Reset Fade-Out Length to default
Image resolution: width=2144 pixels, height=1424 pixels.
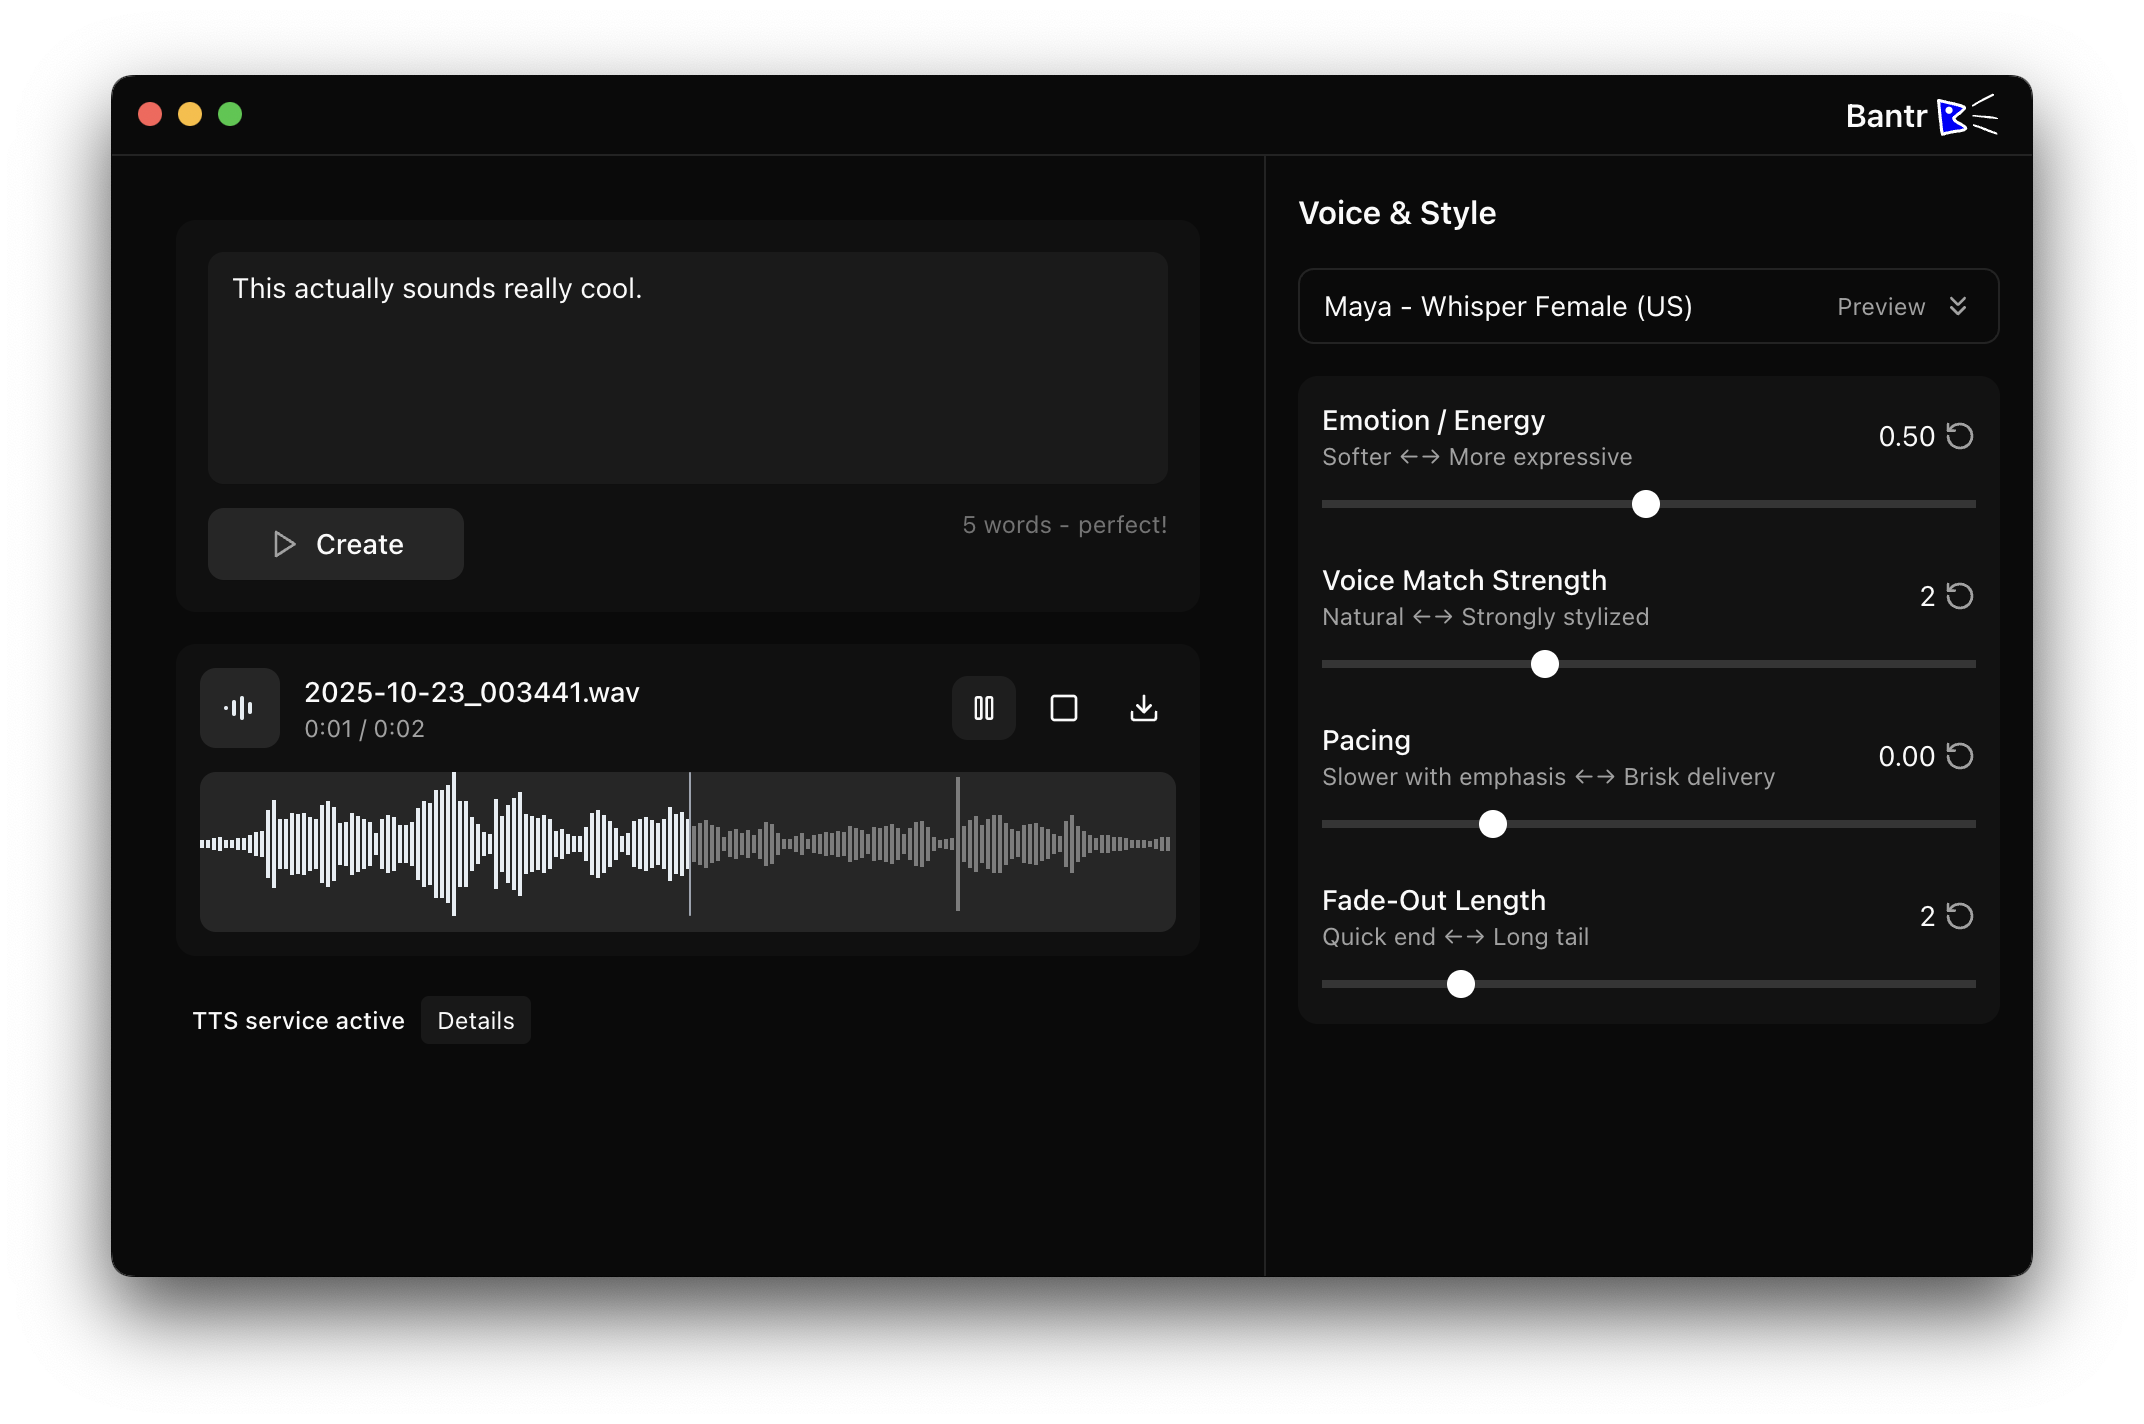click(1960, 915)
